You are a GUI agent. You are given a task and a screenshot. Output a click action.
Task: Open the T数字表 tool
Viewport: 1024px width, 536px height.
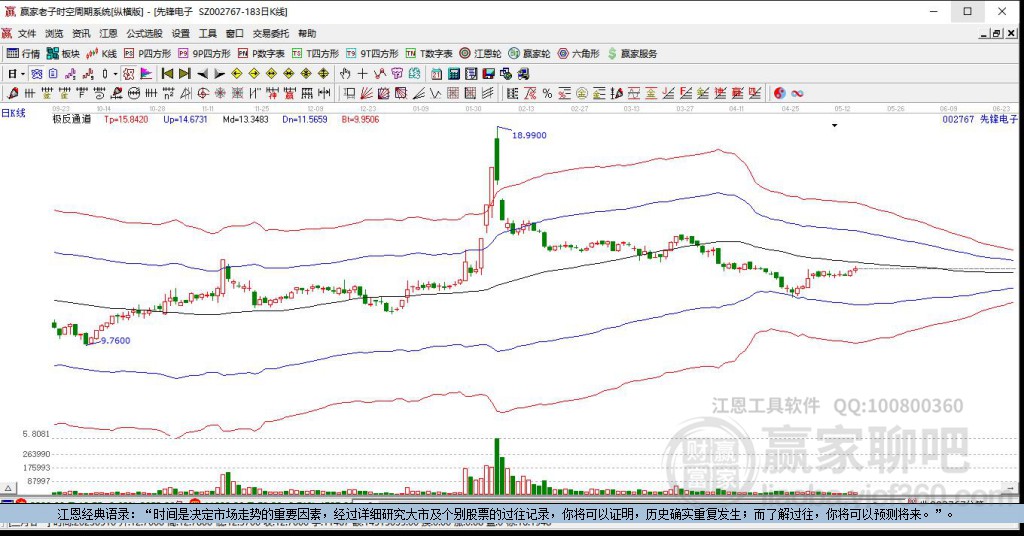click(x=429, y=54)
